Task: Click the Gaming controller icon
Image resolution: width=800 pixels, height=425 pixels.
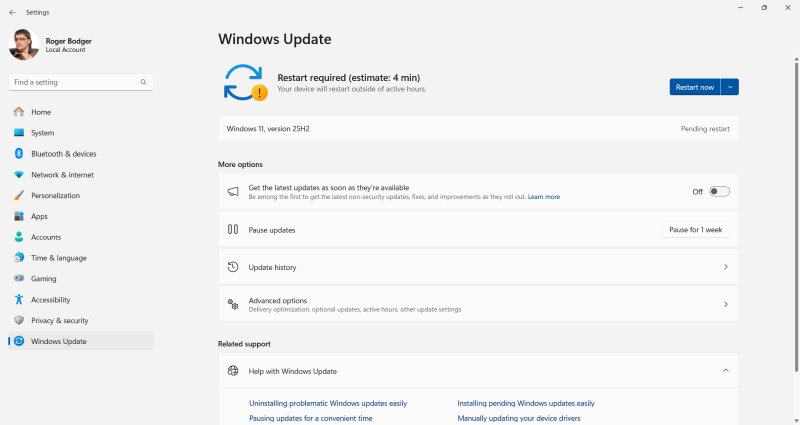Action: 19,279
